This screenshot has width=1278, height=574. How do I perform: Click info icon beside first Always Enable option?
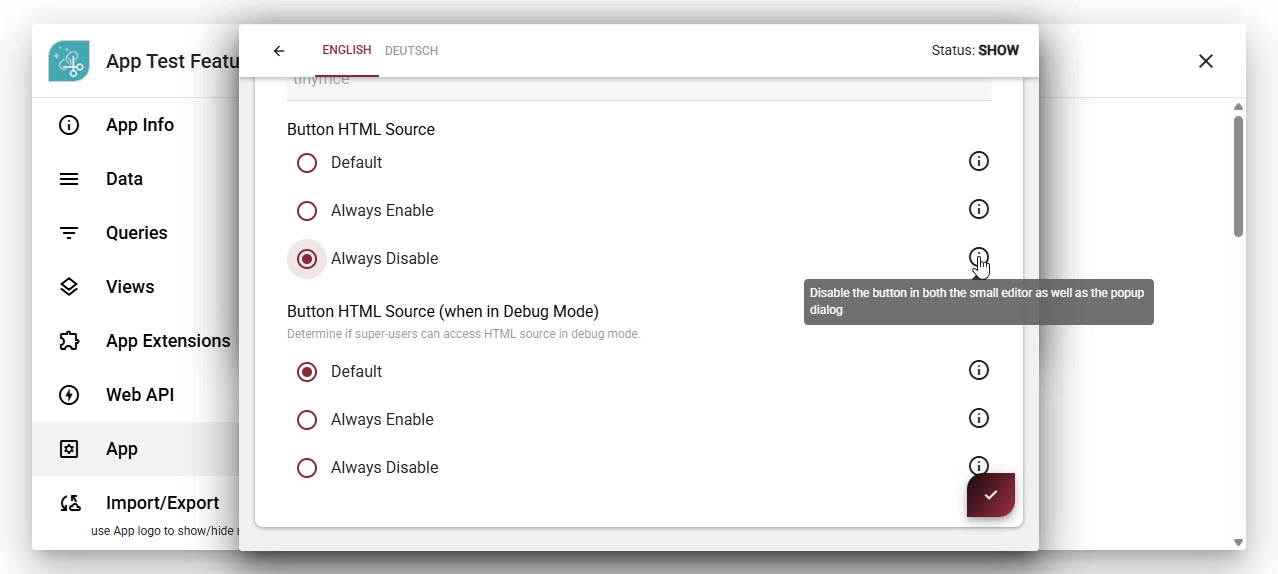coord(979,209)
